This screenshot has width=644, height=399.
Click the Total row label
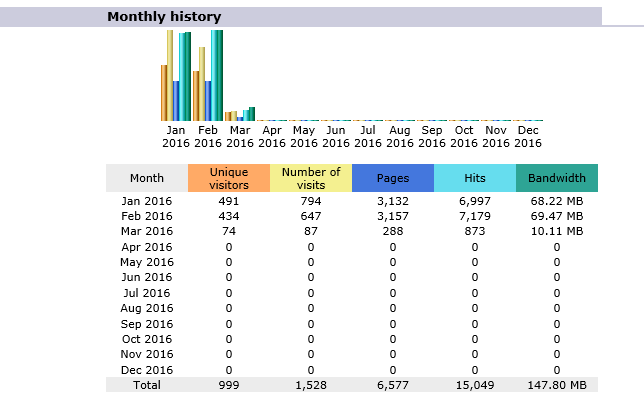[x=147, y=385]
